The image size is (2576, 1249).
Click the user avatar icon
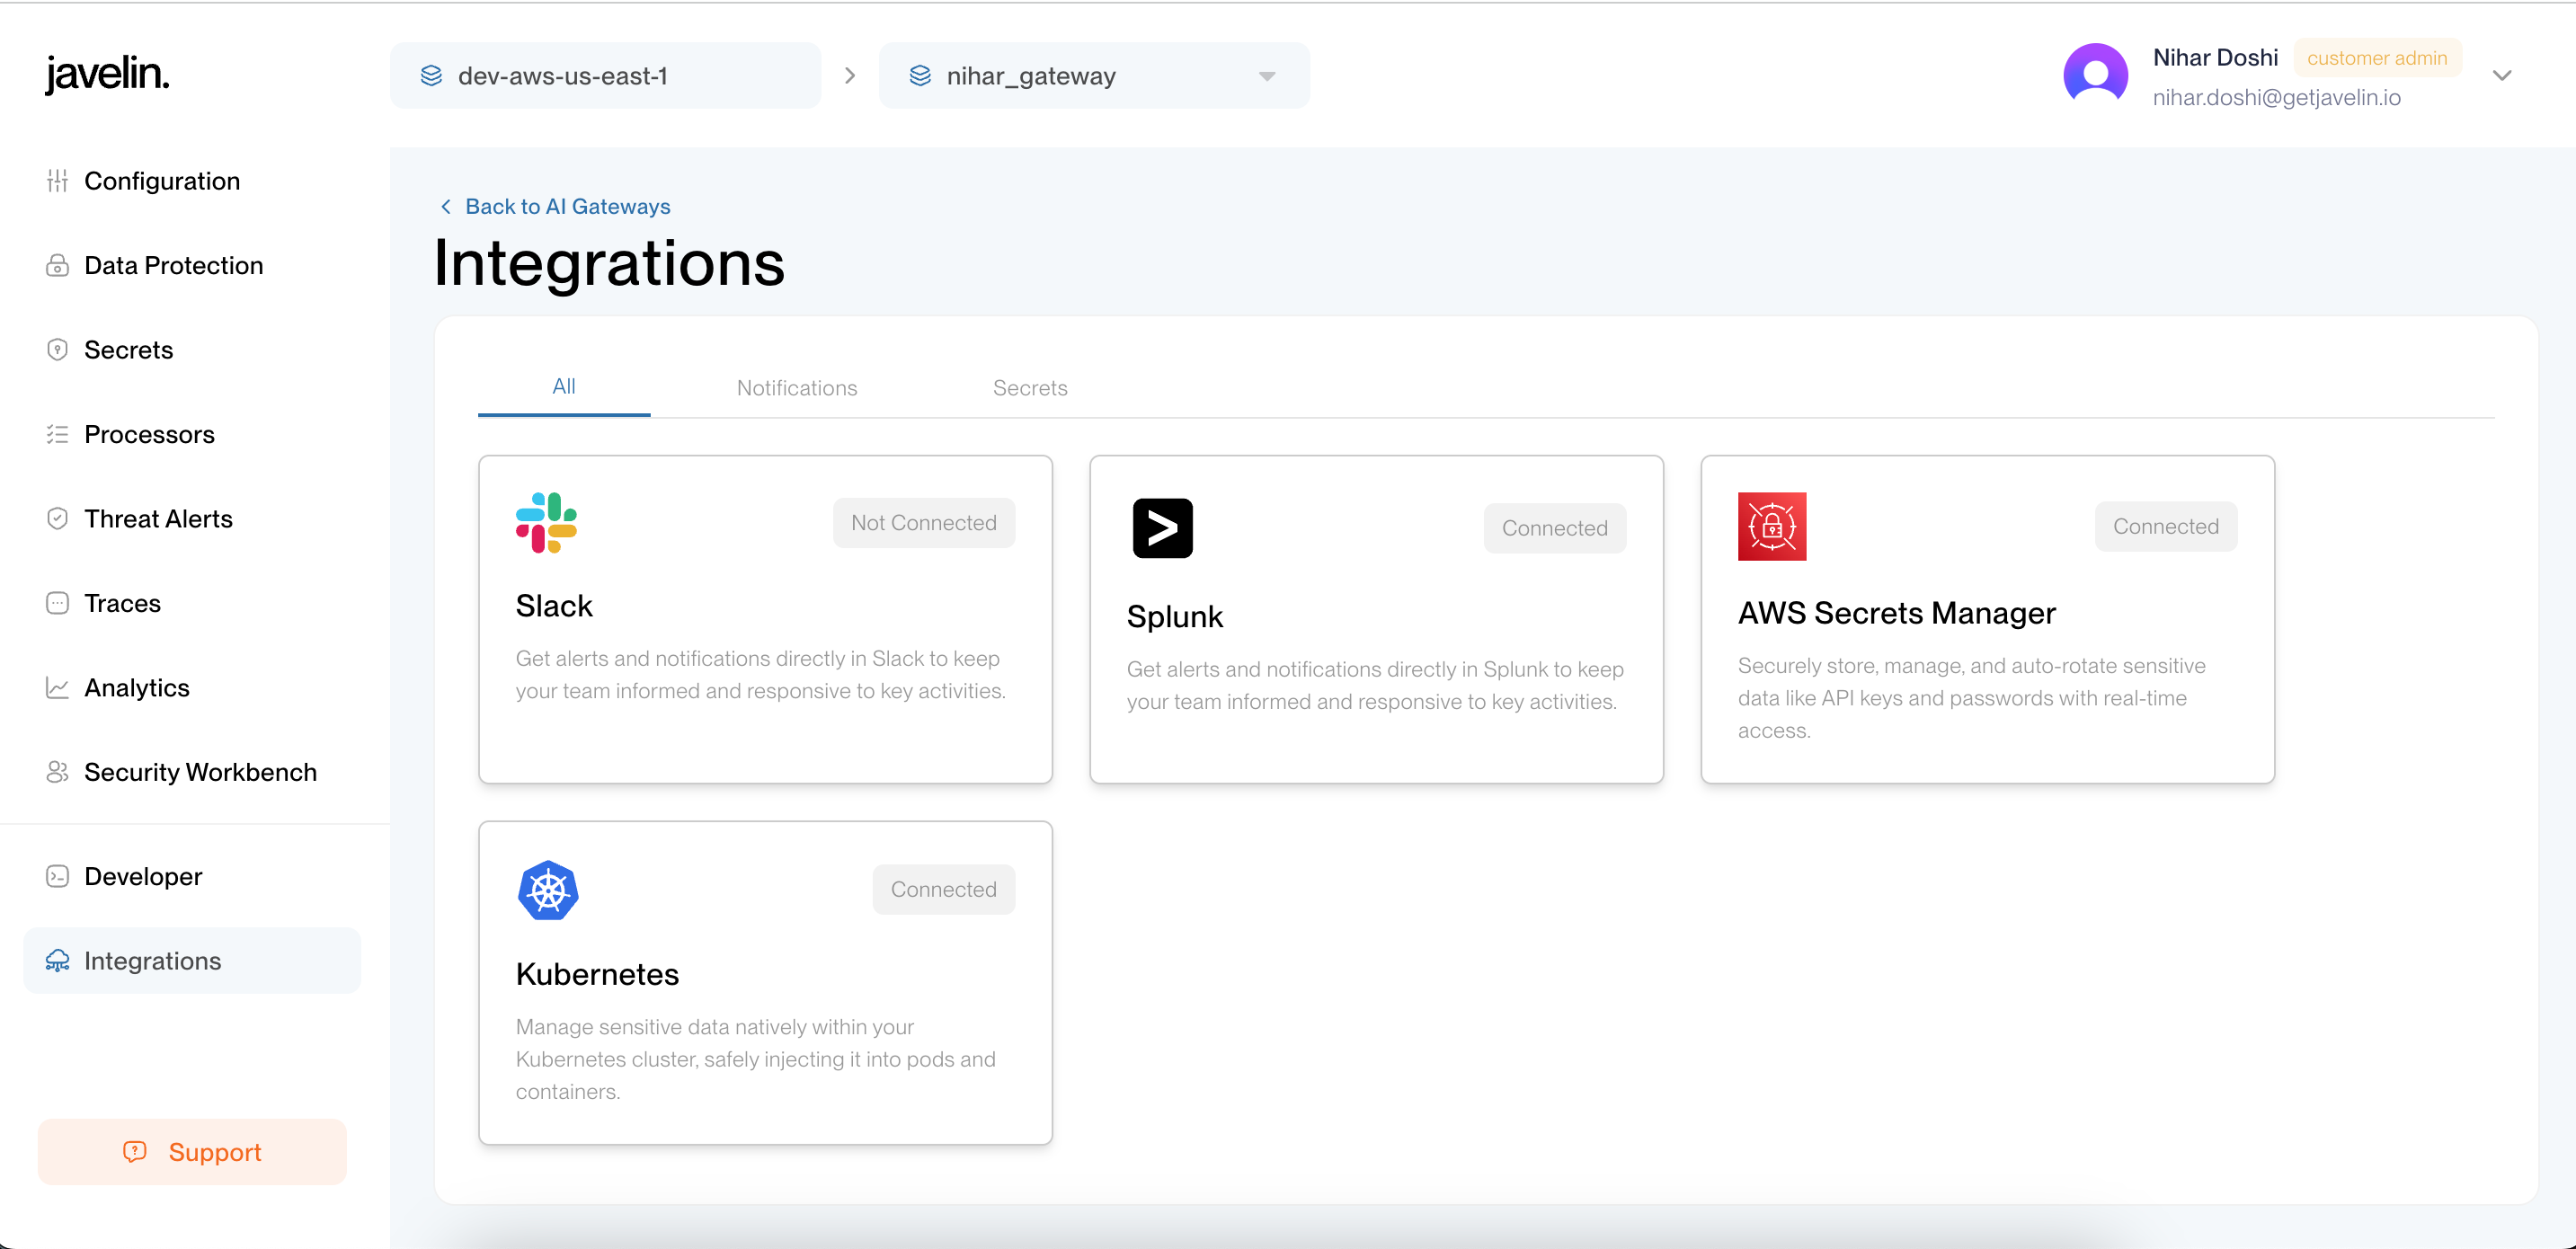[2095, 75]
